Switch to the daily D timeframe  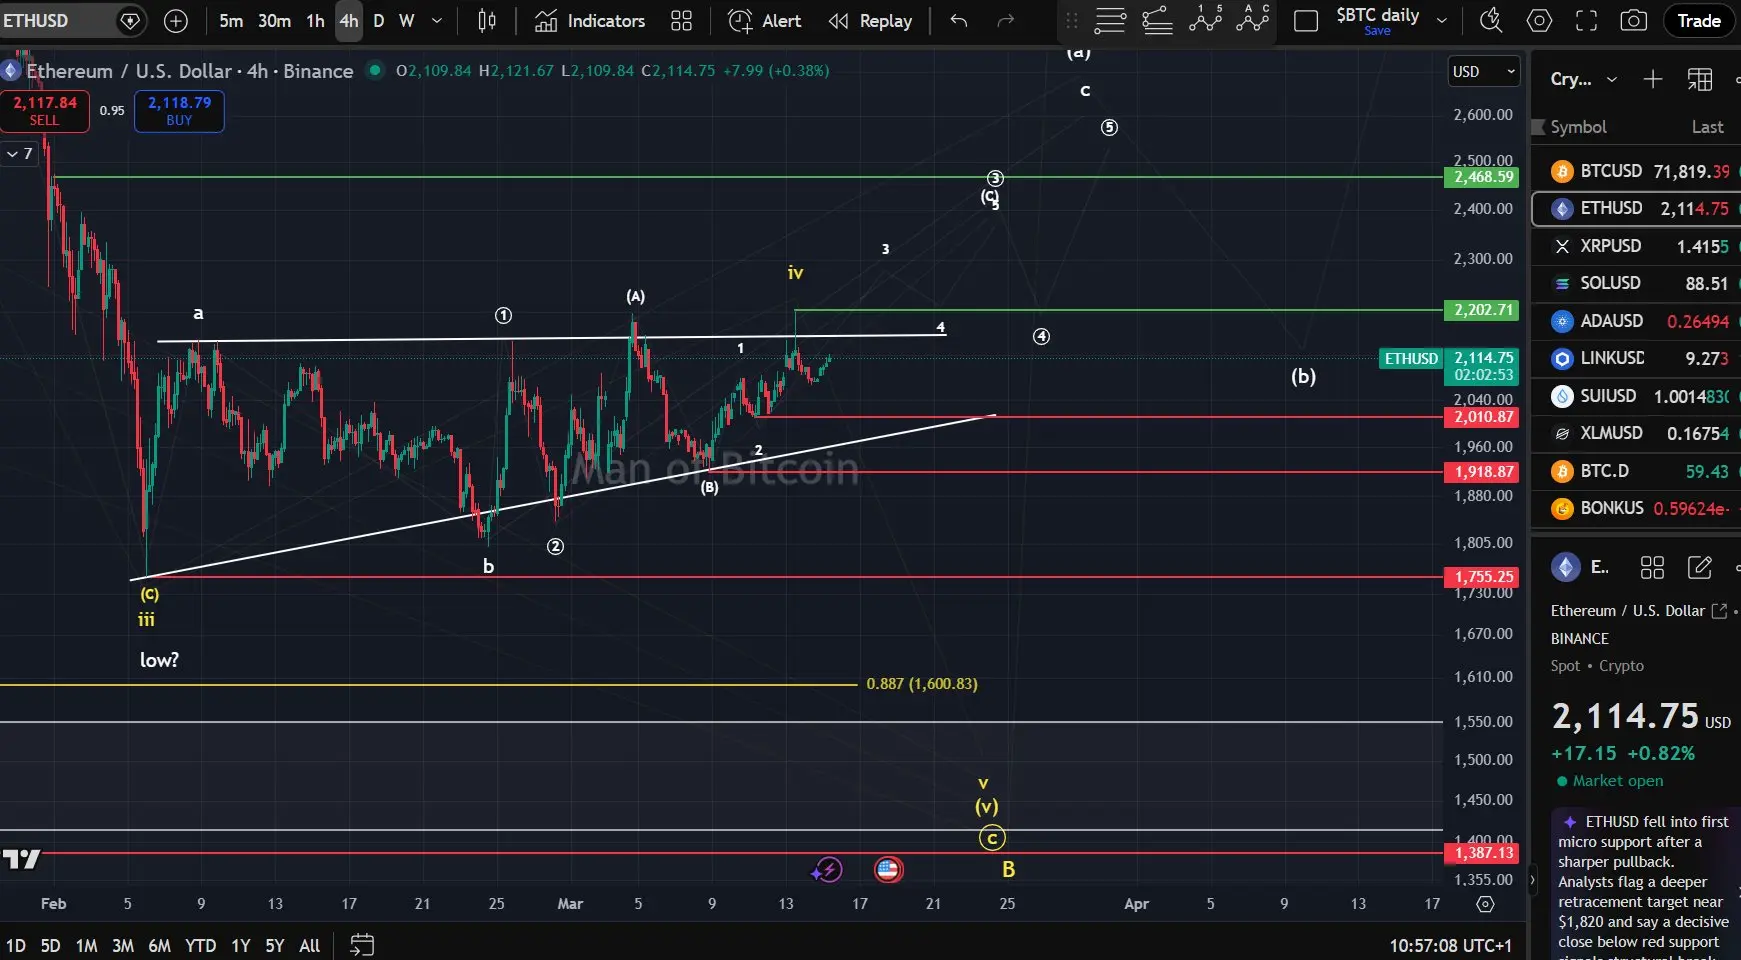378,21
